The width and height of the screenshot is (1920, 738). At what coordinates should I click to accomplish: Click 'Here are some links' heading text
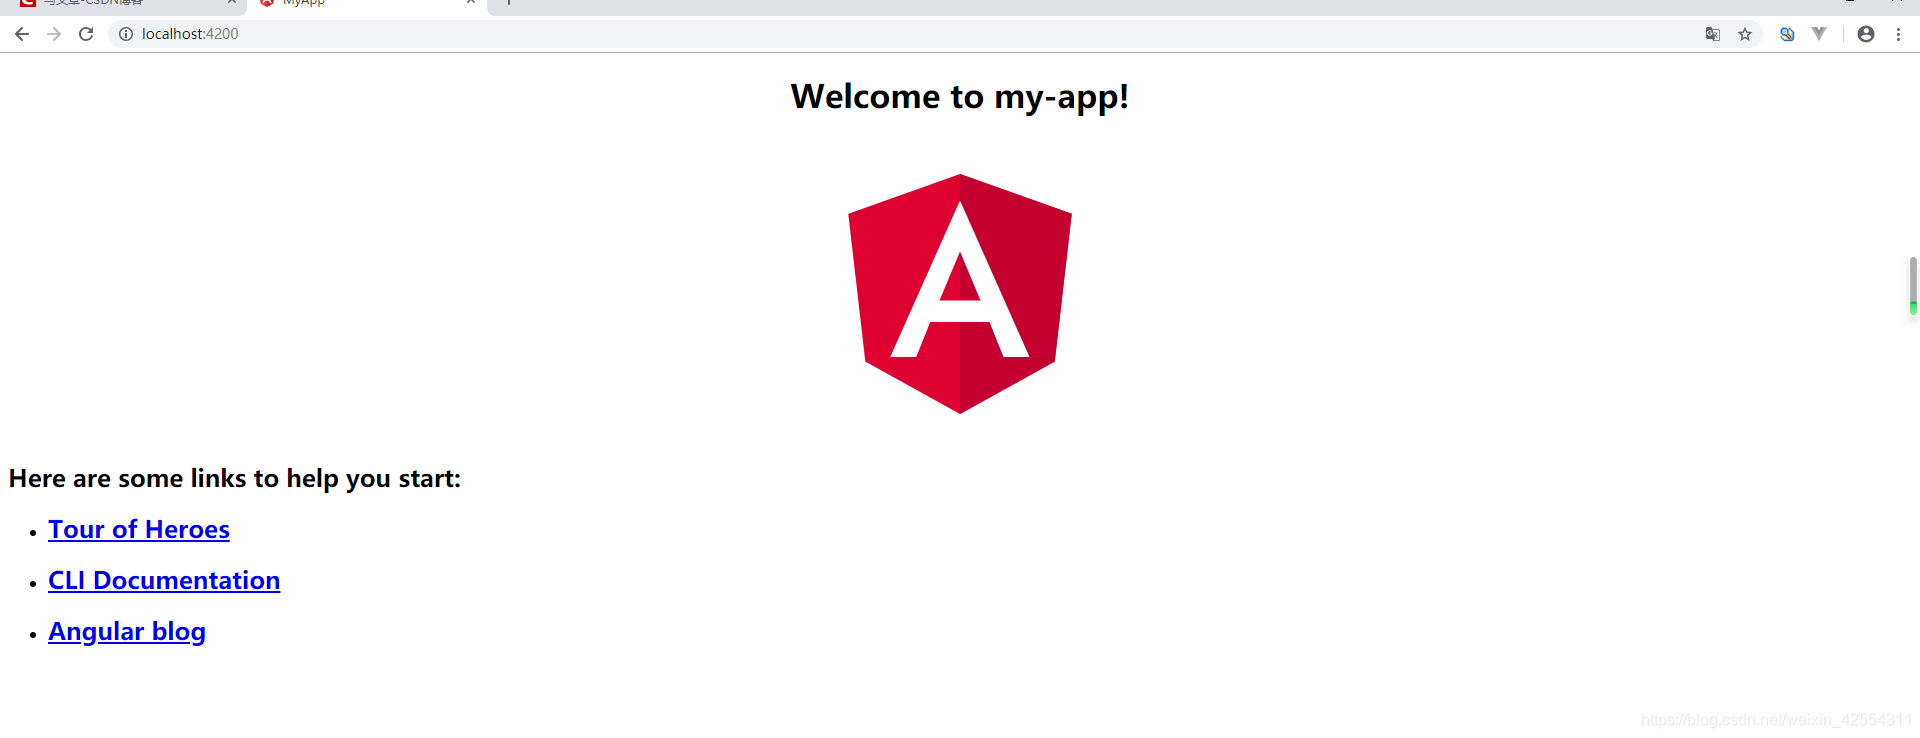pyautogui.click(x=235, y=479)
